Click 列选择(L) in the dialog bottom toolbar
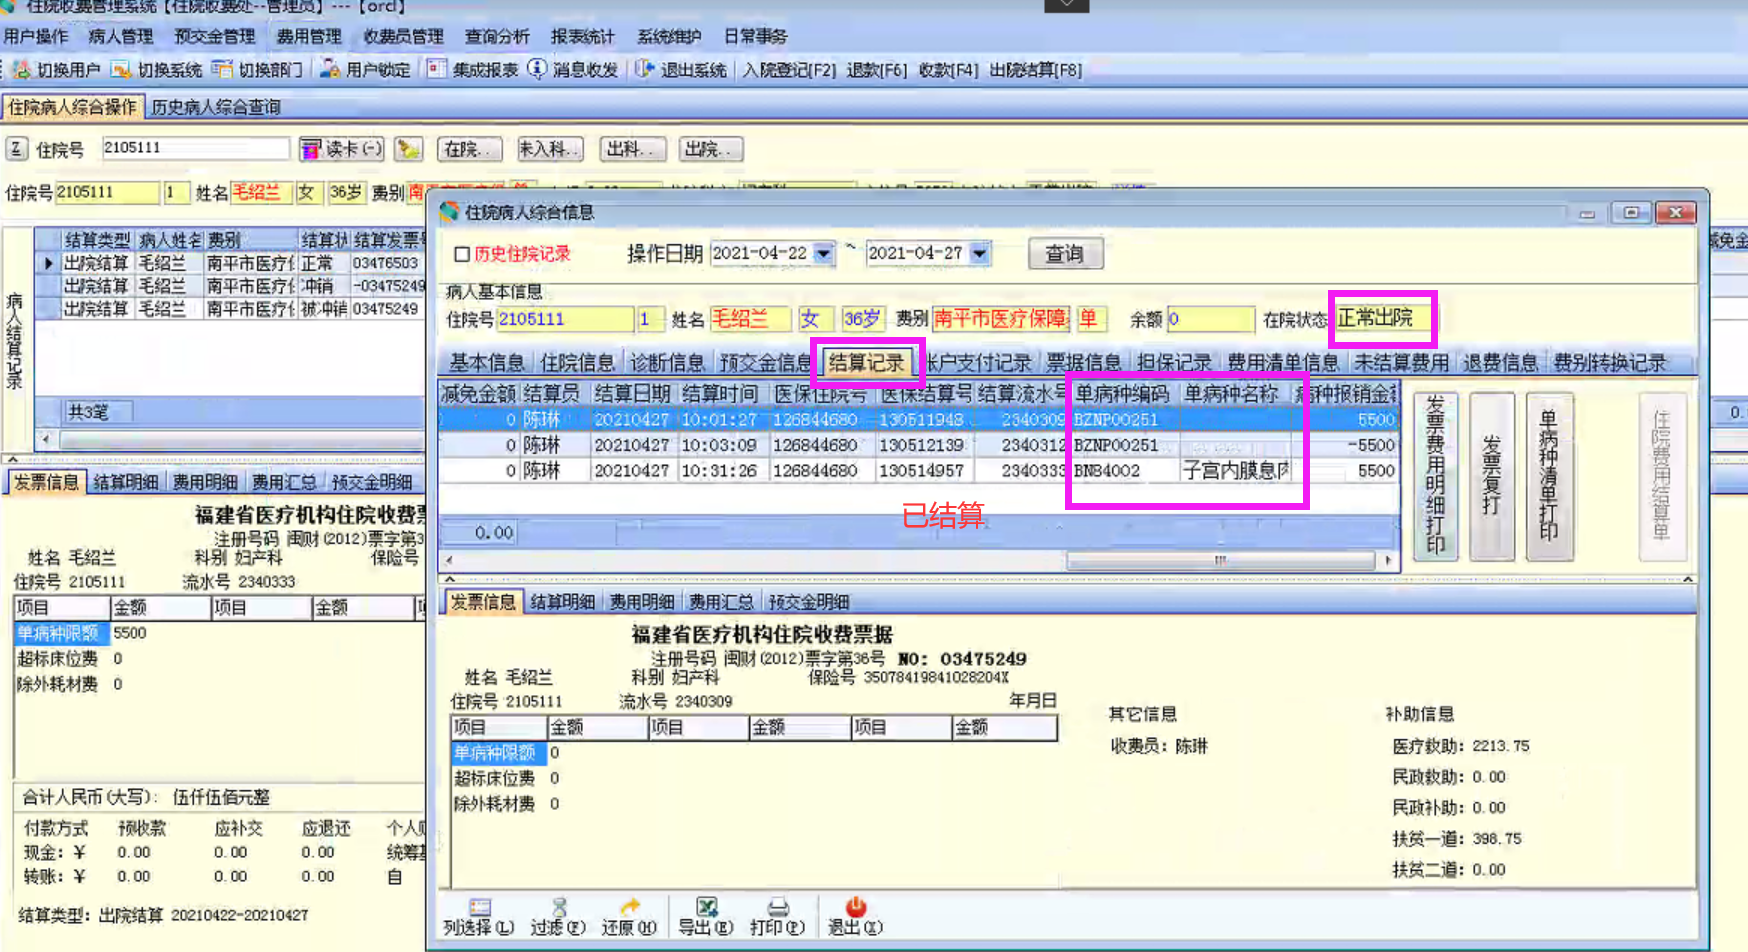This screenshot has width=1748, height=952. [x=479, y=917]
